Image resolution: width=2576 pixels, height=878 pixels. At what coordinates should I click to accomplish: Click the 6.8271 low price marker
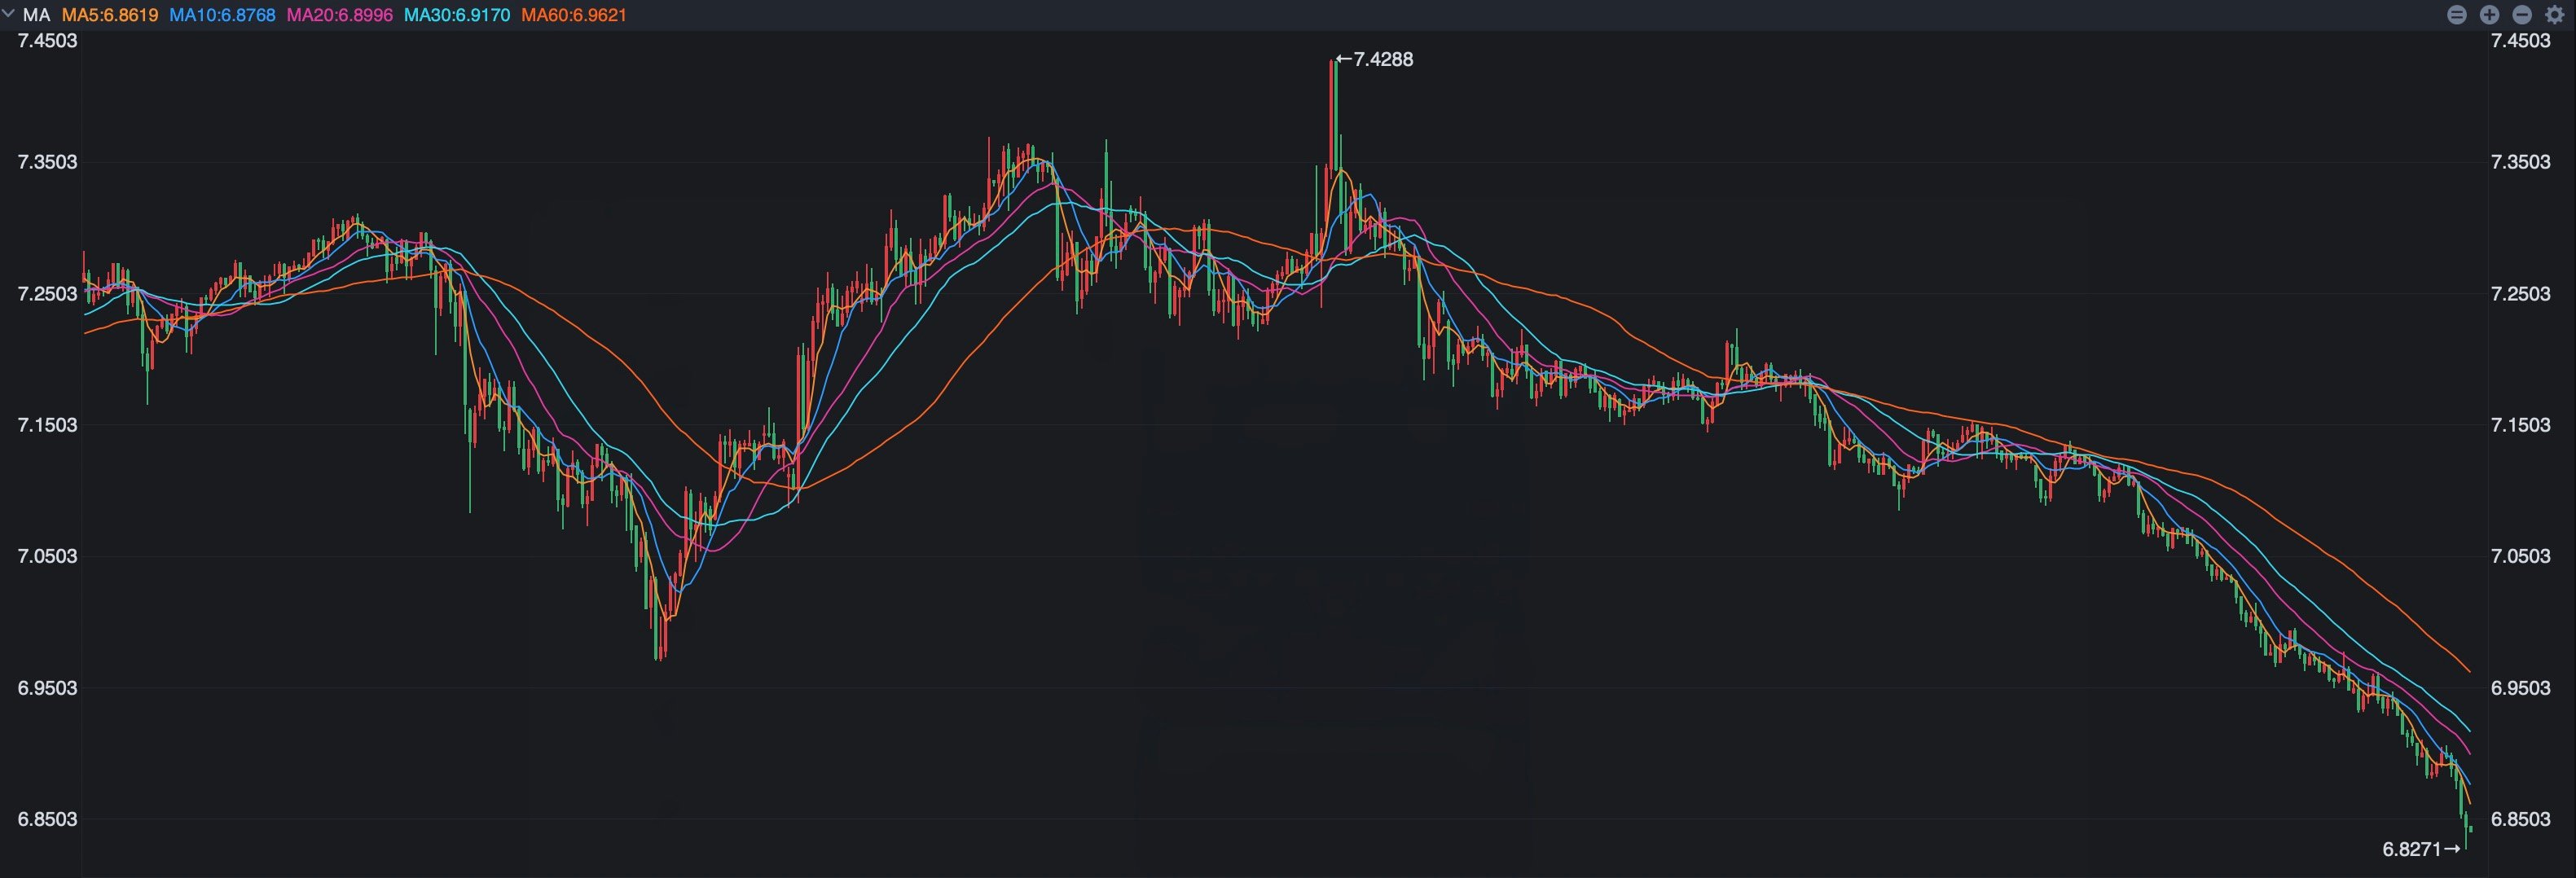(2421, 849)
